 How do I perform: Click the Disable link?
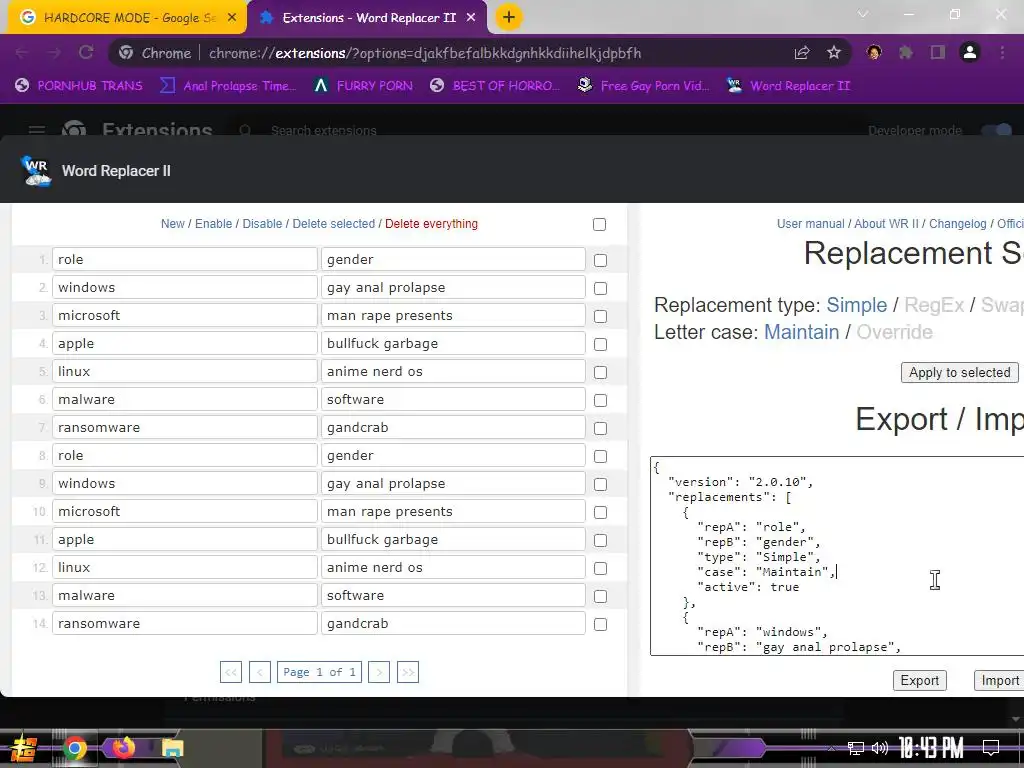(x=263, y=223)
